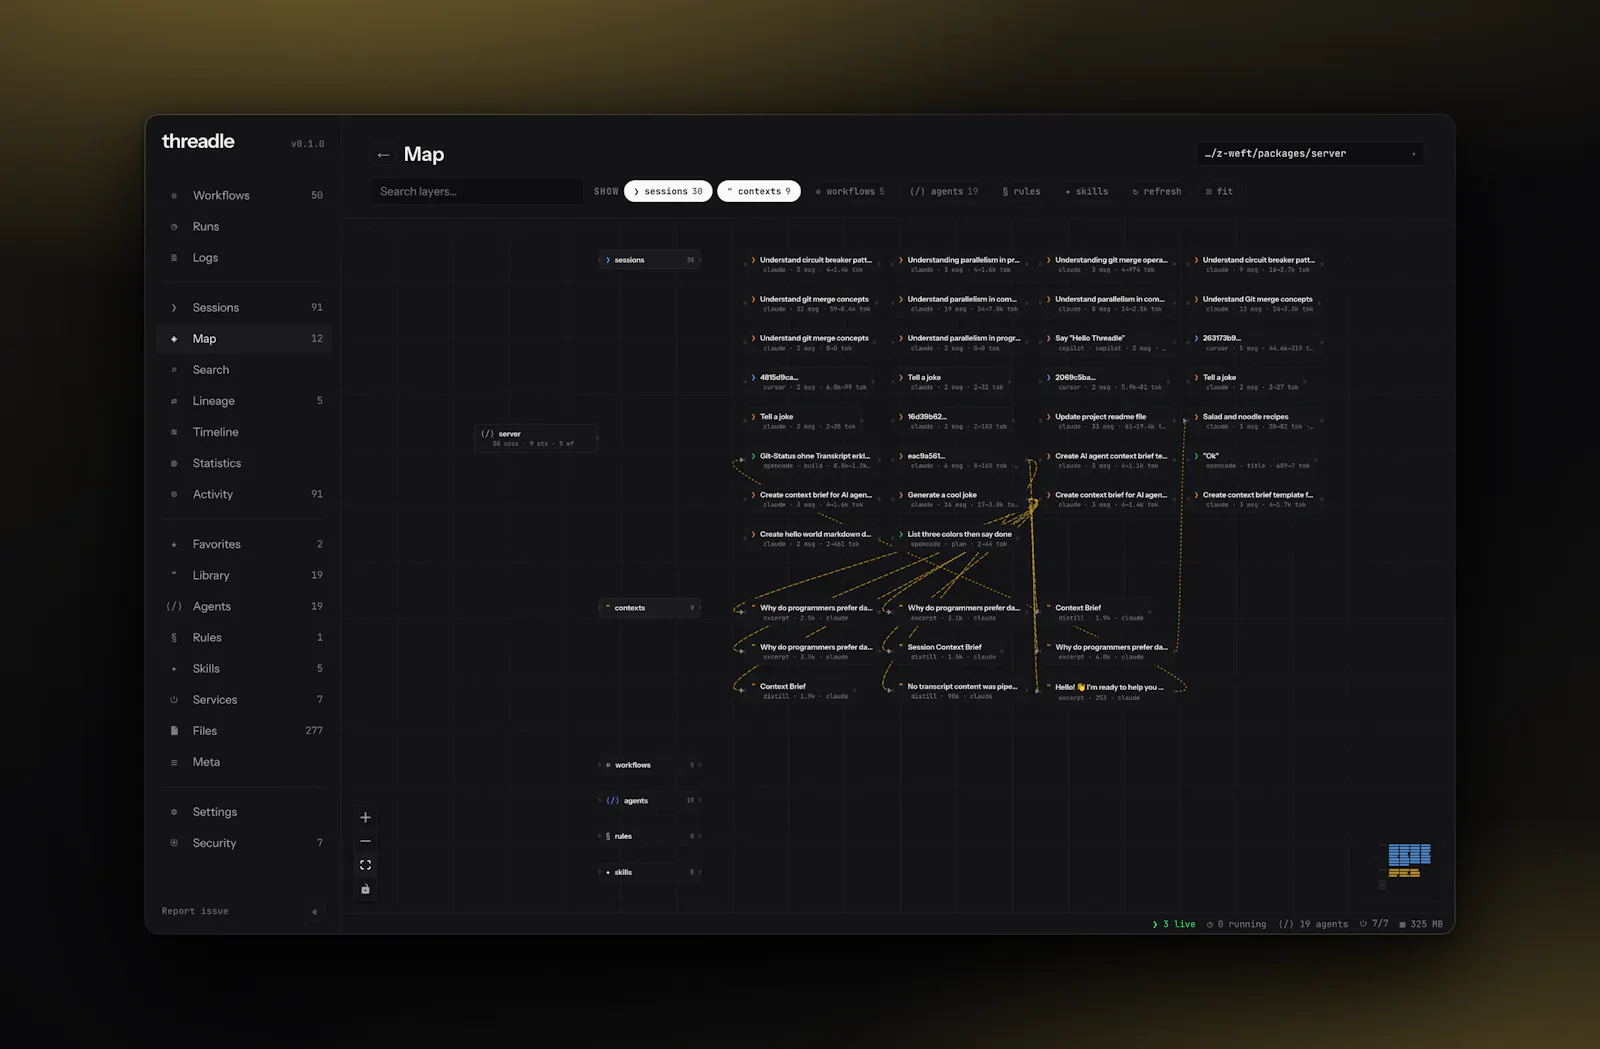Viewport: 1600px width, 1049px height.
Task: Open Statistics in the sidebar
Action: 244,464
